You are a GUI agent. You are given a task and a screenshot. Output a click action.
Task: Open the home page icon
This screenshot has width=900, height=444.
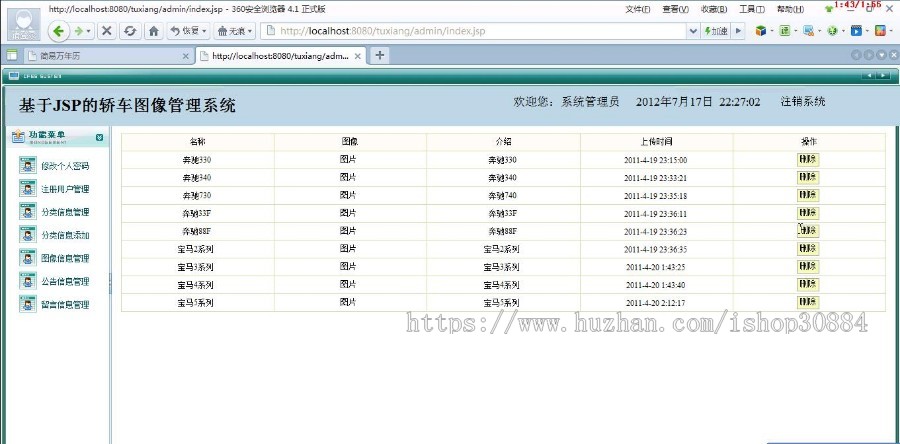[154, 31]
